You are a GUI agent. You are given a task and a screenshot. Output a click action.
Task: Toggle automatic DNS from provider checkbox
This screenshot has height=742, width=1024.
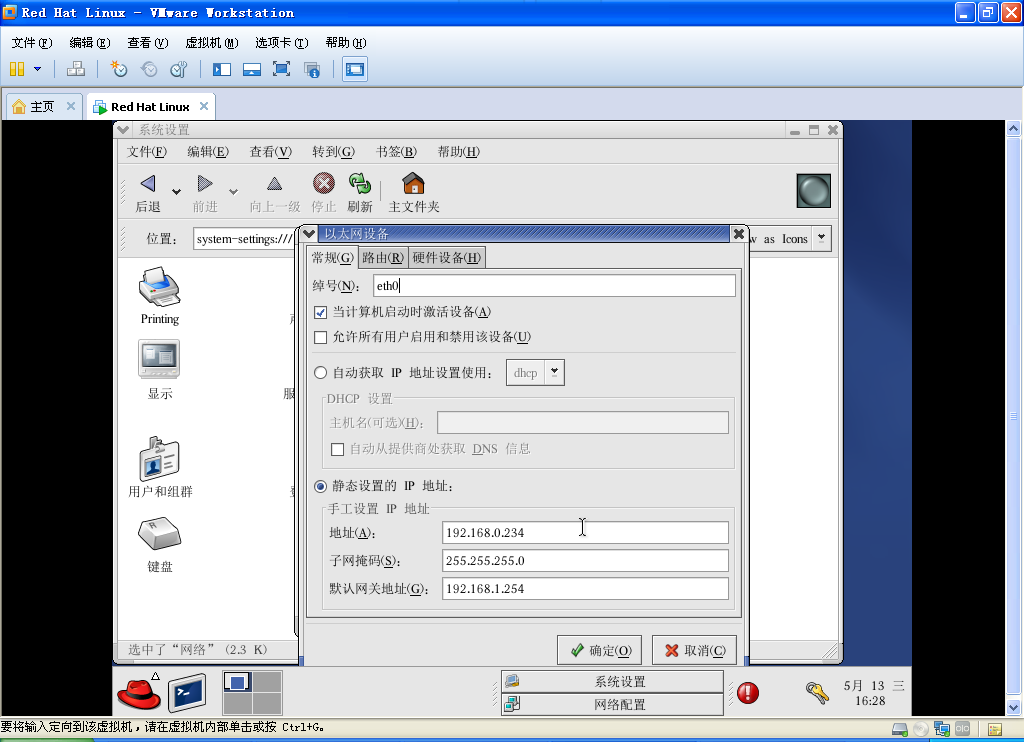(x=337, y=449)
